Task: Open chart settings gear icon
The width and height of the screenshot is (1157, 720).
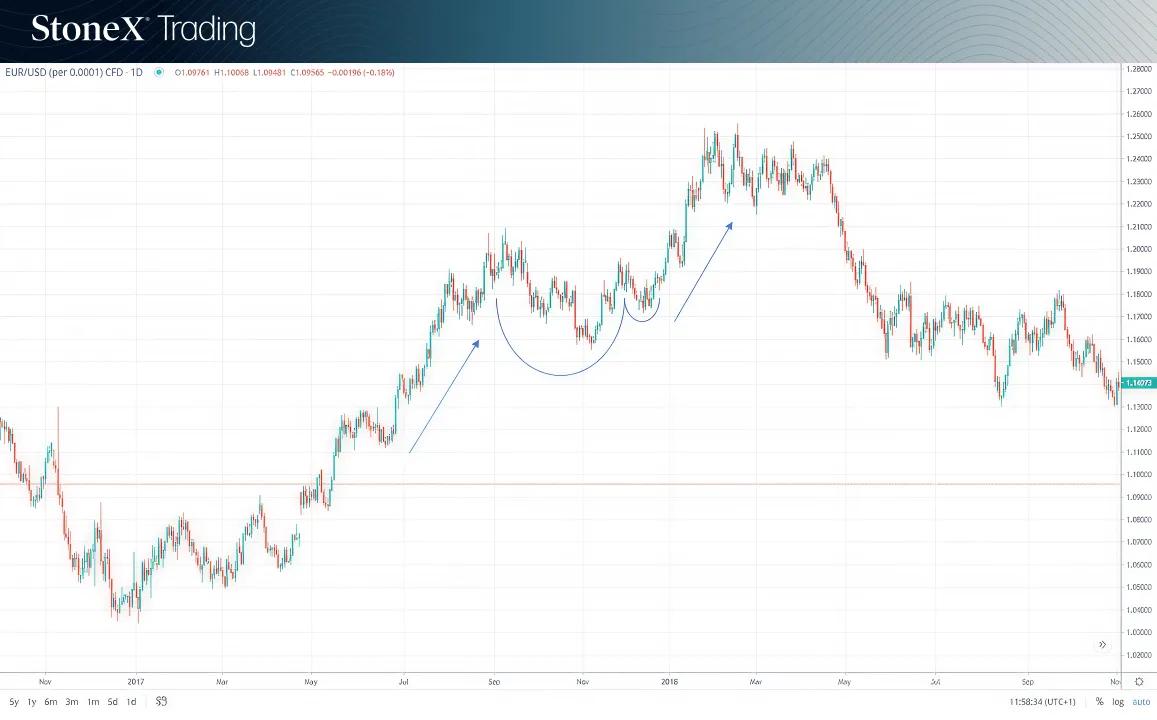Action: (1139, 682)
